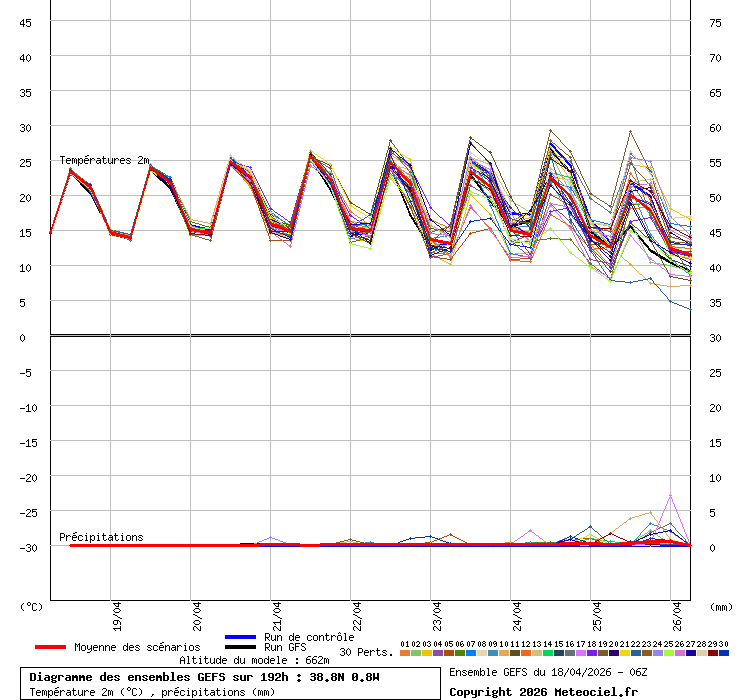Click the blue 'Run de contrôle' legend line
The height and width of the screenshot is (700, 740).
pos(241,637)
